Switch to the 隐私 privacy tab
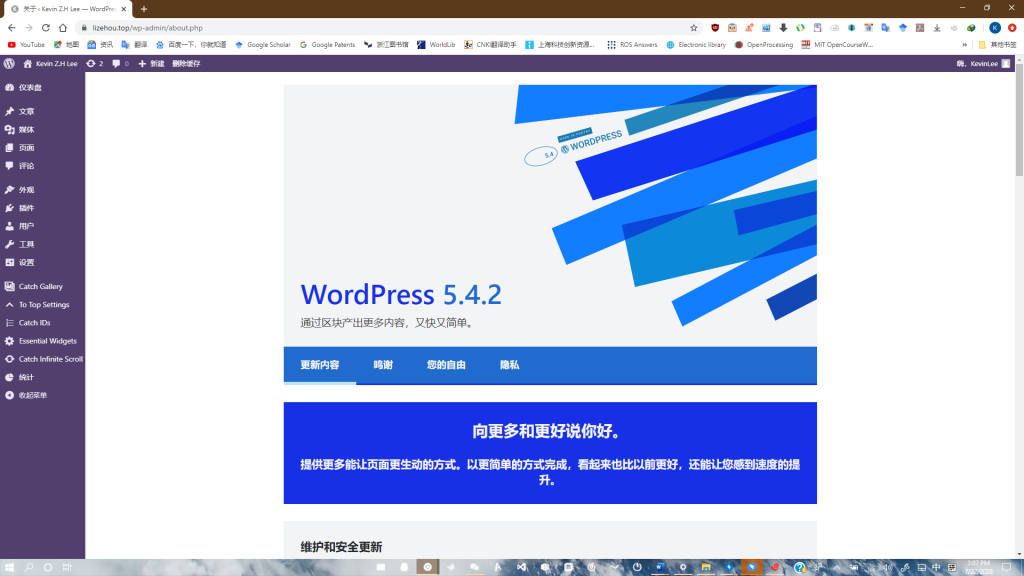 509,365
